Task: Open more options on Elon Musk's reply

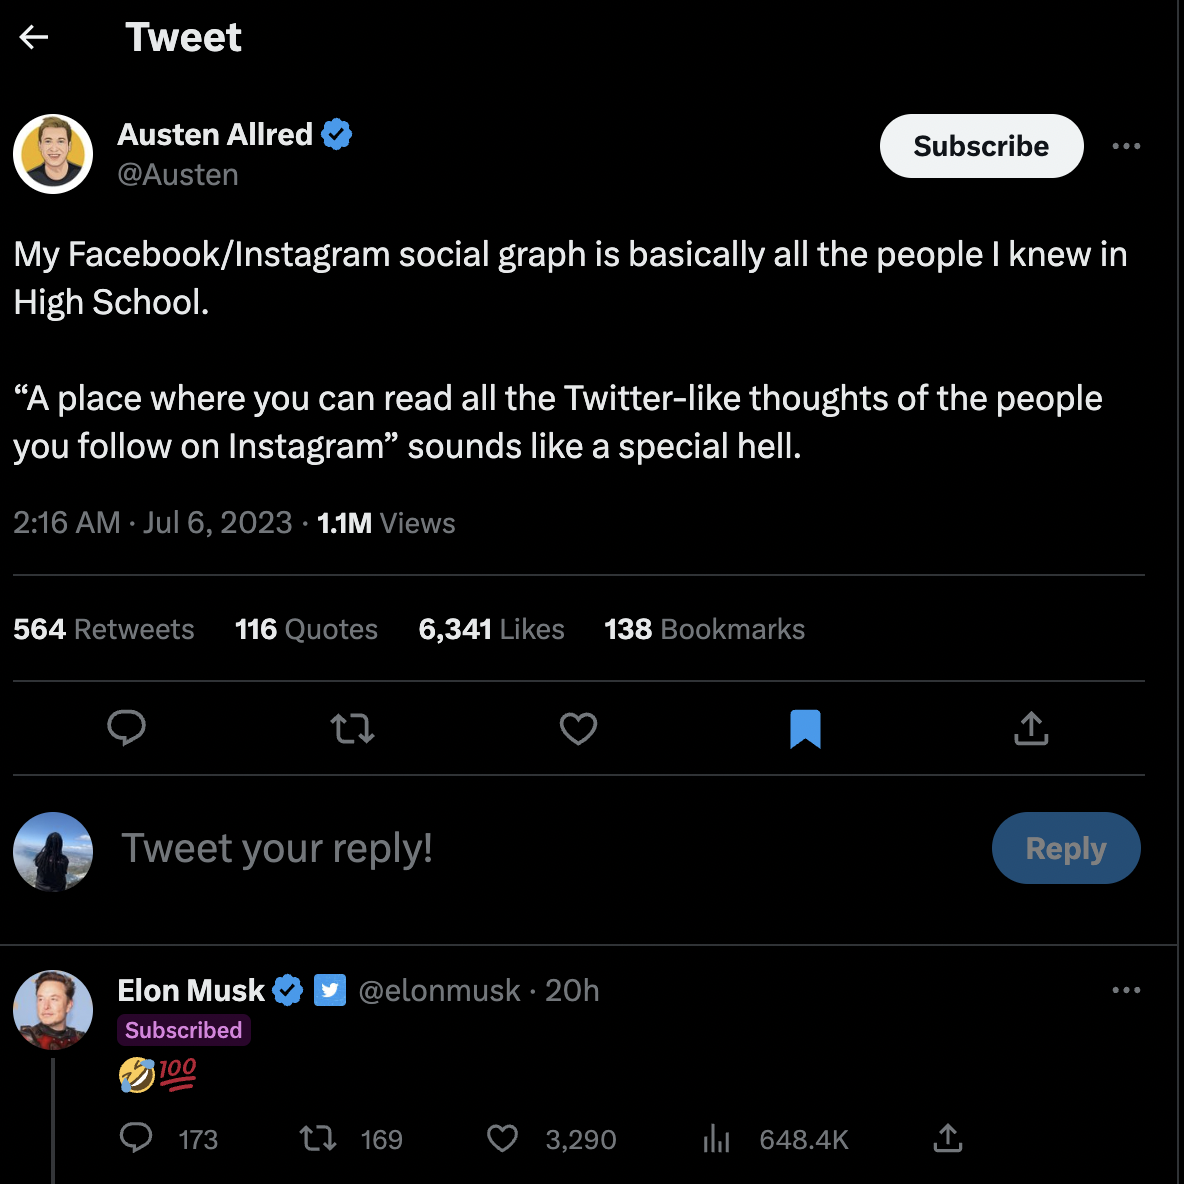Action: pos(1126,990)
